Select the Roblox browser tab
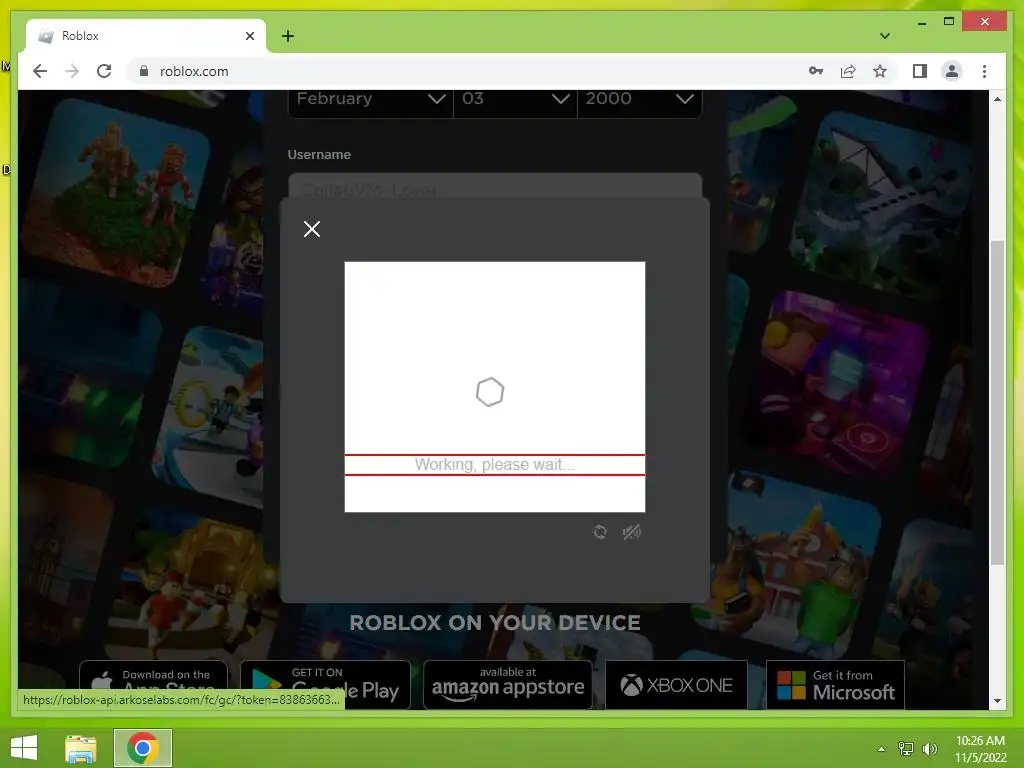Viewport: 1024px width, 768px height. click(146, 36)
